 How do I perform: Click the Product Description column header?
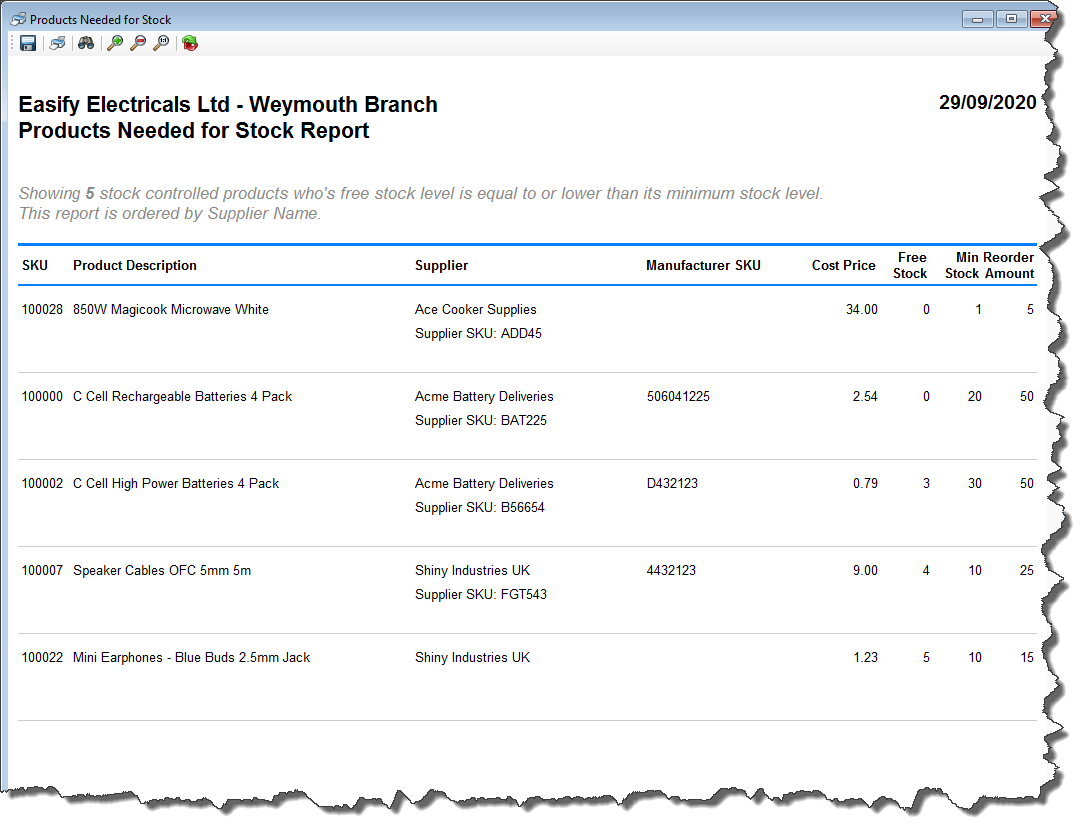click(135, 266)
